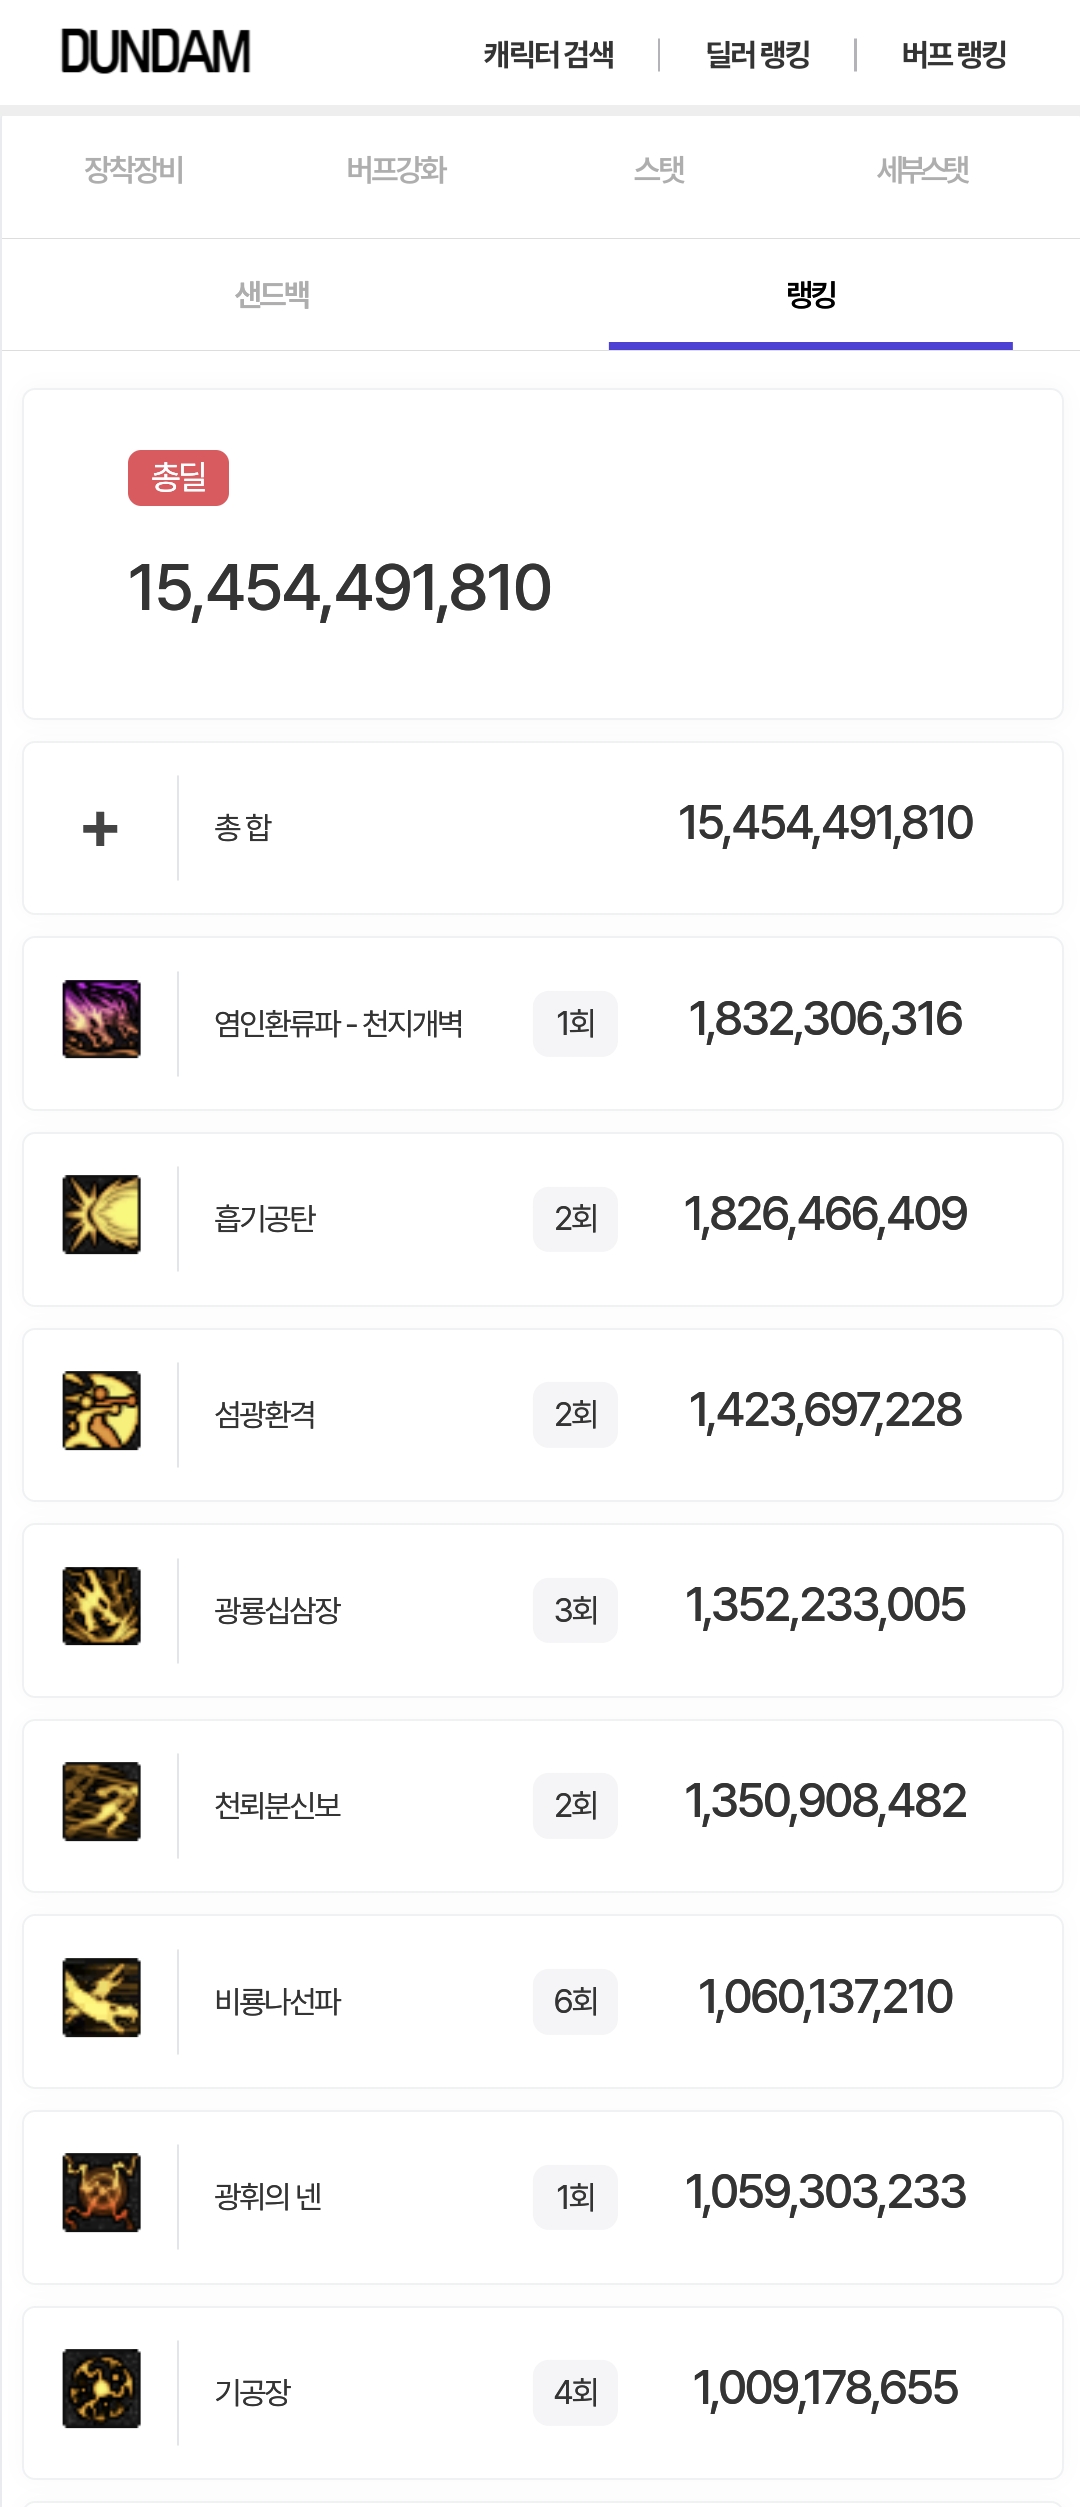1080x2507 pixels.
Task: Click the 기공장 skill icon
Action: click(101, 2388)
